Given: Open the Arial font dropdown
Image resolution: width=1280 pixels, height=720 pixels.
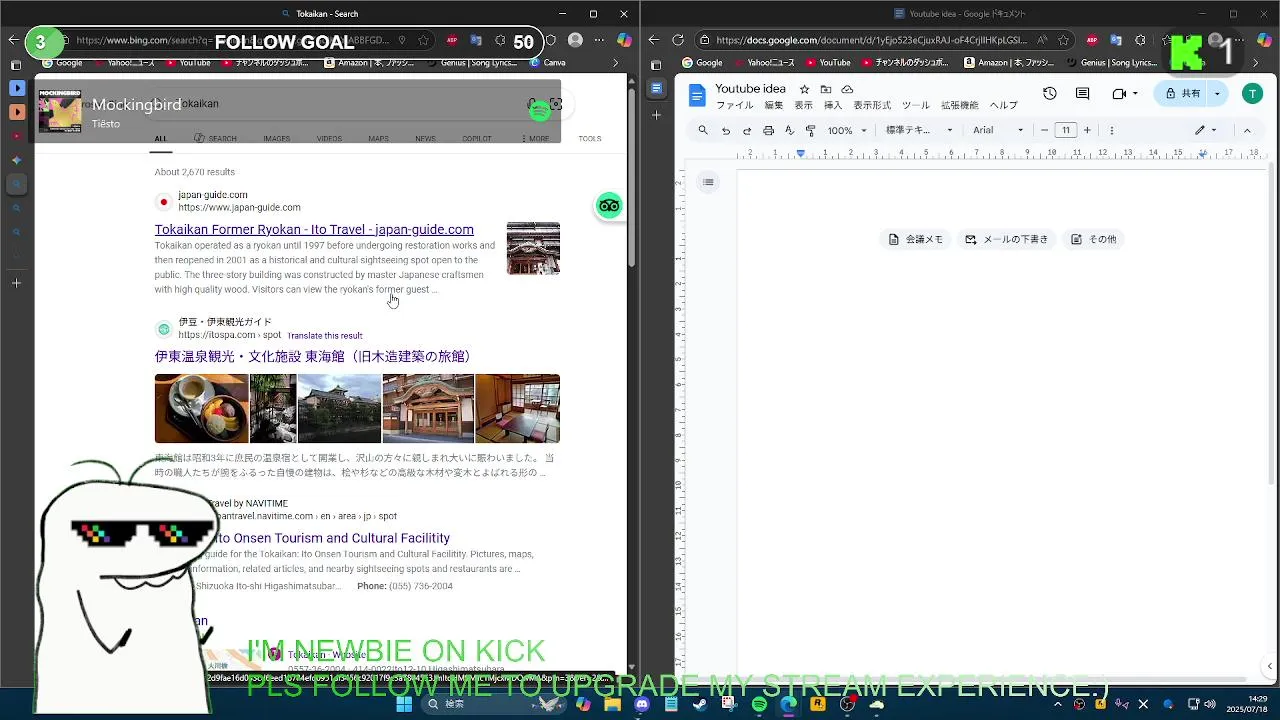Looking at the screenshot, I should 998,130.
